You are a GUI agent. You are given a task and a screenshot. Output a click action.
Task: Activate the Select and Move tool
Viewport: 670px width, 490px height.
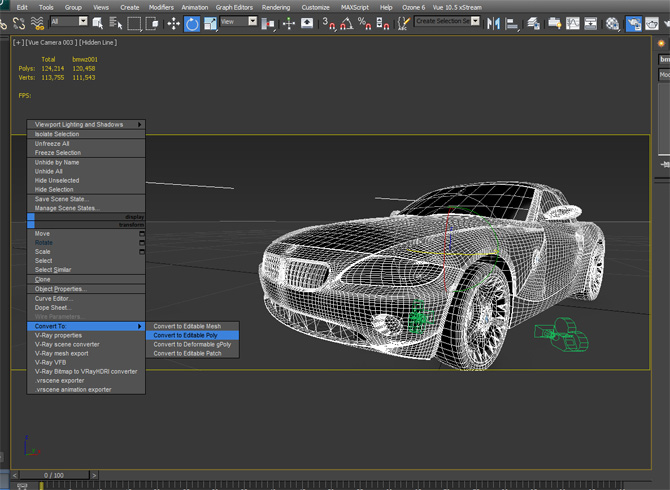click(173, 23)
